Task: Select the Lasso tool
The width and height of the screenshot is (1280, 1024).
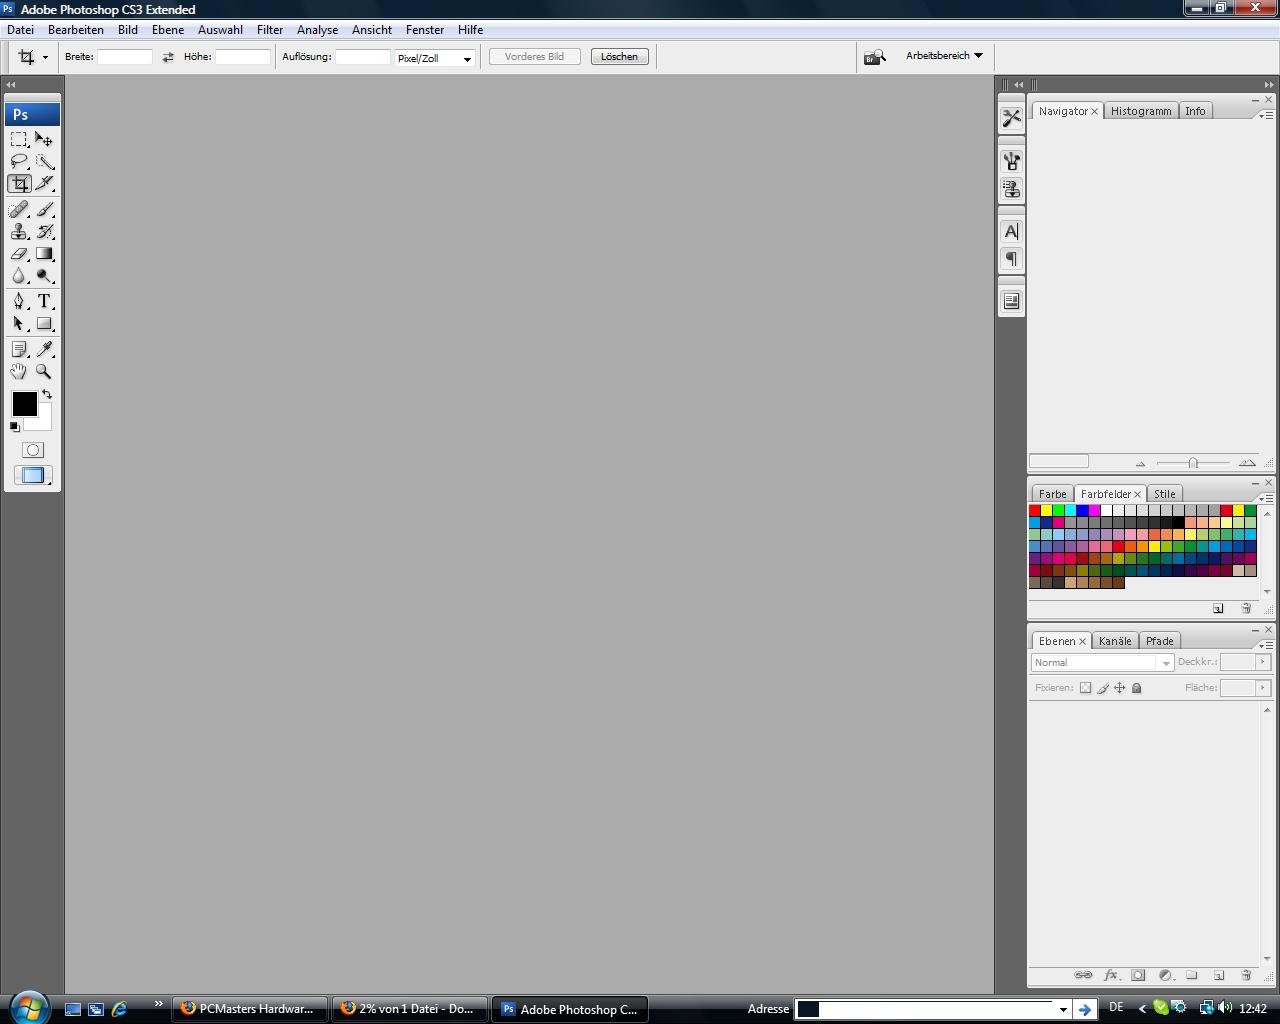Action: tap(19, 162)
